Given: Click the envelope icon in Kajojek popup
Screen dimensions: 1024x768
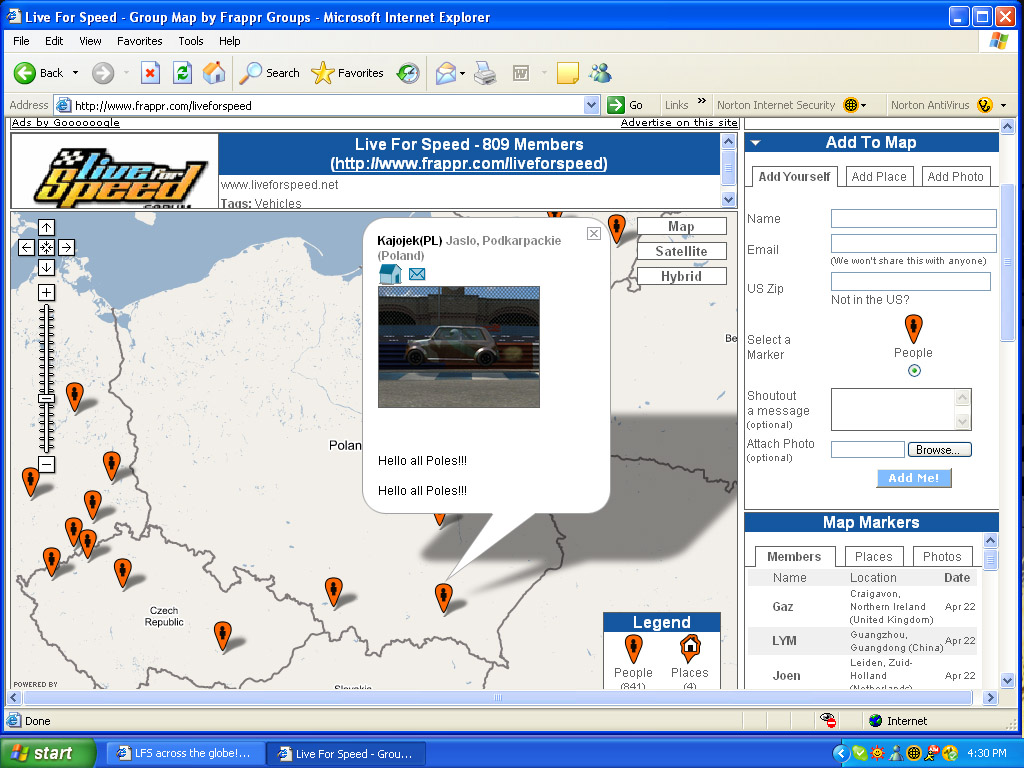Looking at the screenshot, I should (417, 274).
